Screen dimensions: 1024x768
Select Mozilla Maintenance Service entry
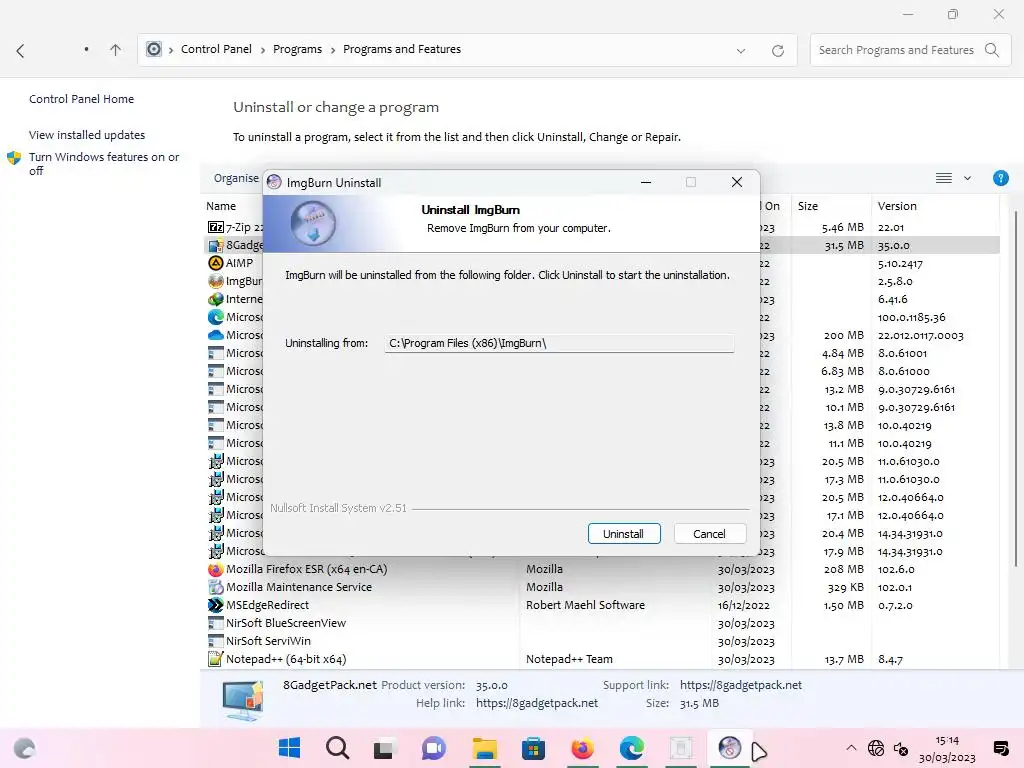(298, 586)
